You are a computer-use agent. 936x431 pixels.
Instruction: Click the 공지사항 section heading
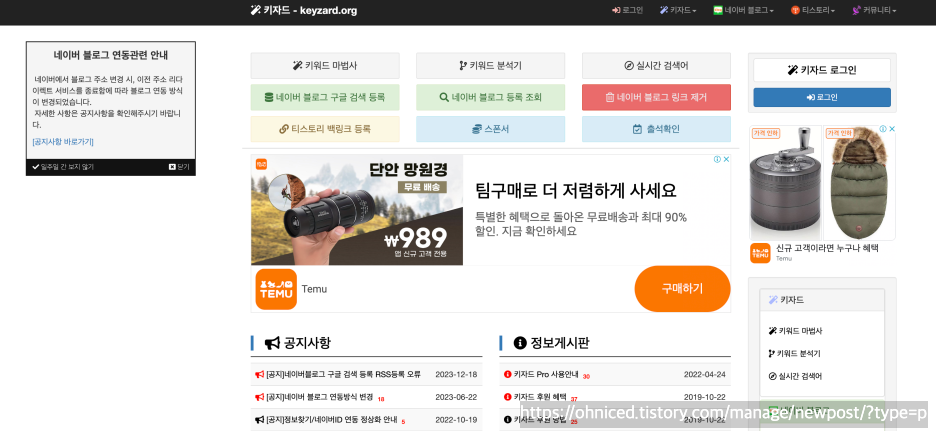pyautogui.click(x=307, y=343)
